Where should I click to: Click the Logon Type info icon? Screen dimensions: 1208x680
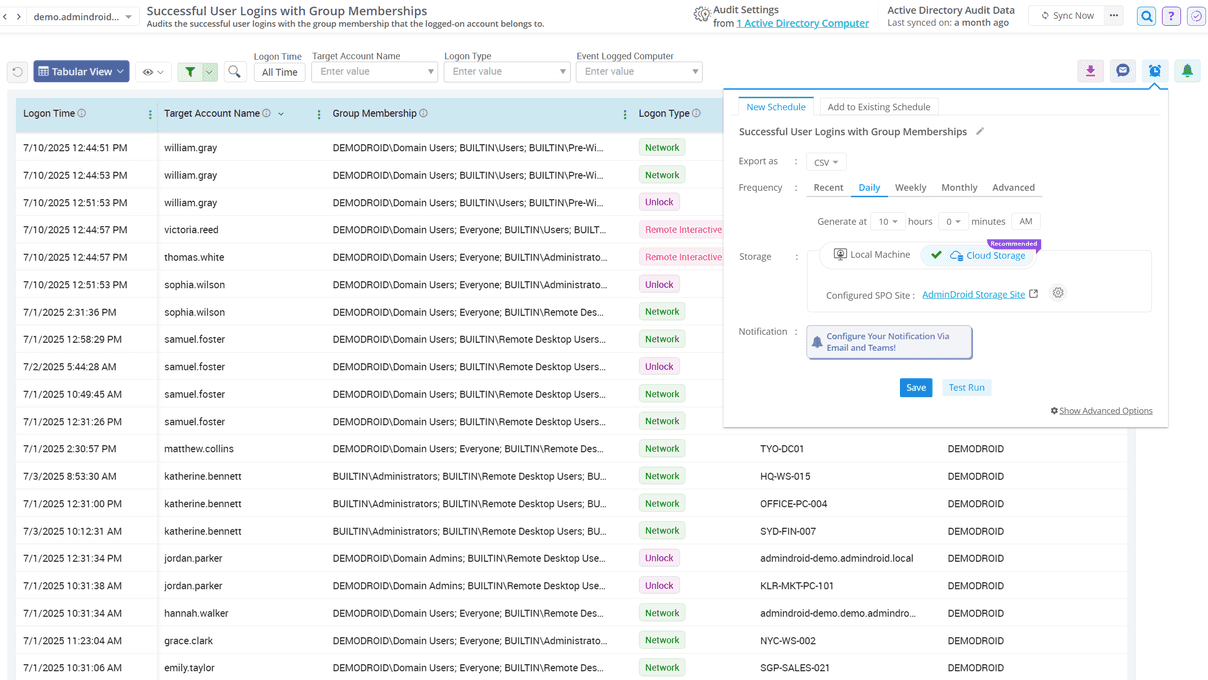click(x=697, y=114)
